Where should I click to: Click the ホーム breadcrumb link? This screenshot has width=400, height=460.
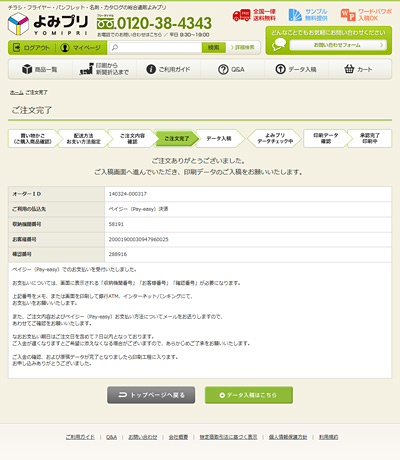[x=17, y=92]
